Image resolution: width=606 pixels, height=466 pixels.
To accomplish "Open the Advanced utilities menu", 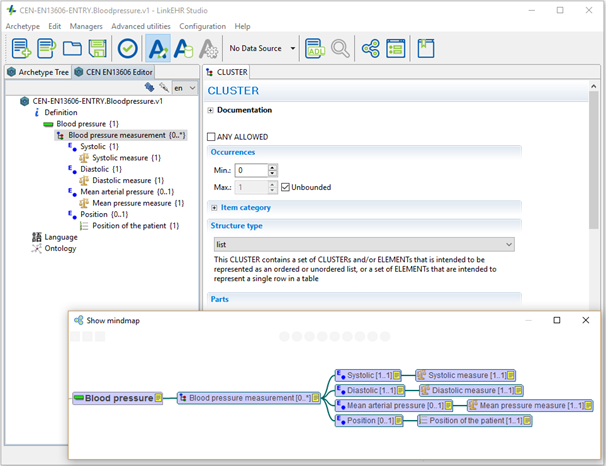I will tap(141, 26).
